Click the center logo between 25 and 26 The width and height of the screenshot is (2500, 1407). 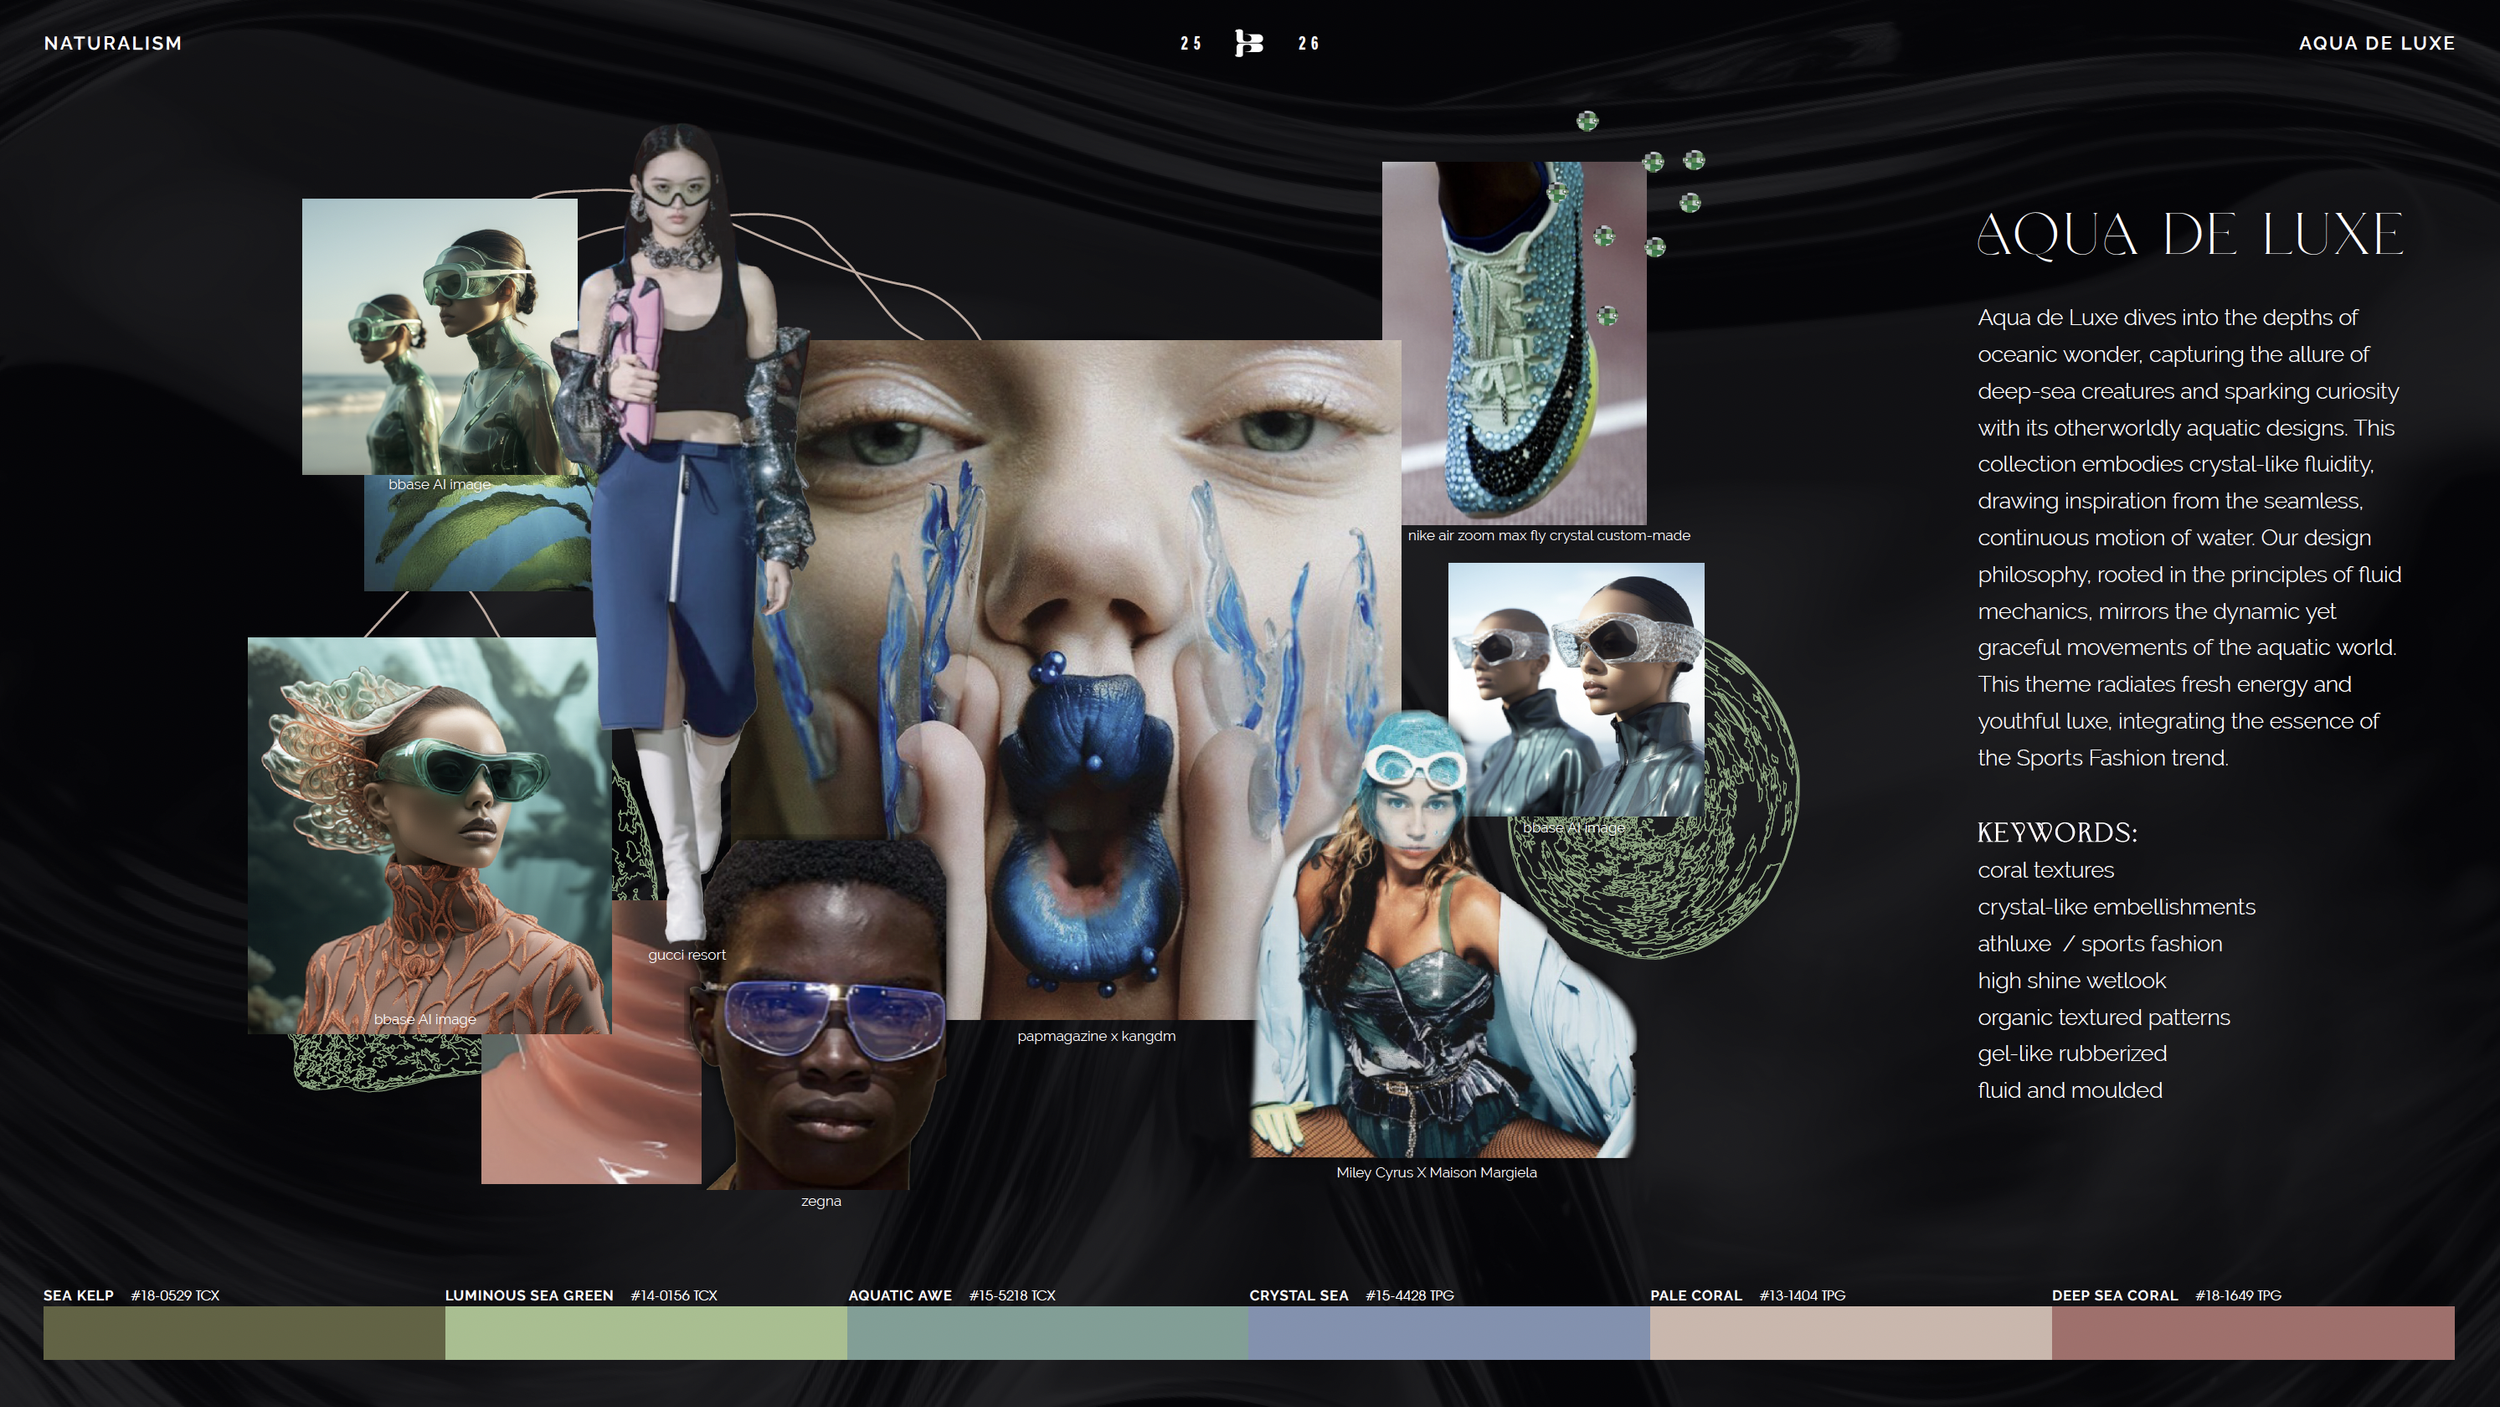(1249, 43)
